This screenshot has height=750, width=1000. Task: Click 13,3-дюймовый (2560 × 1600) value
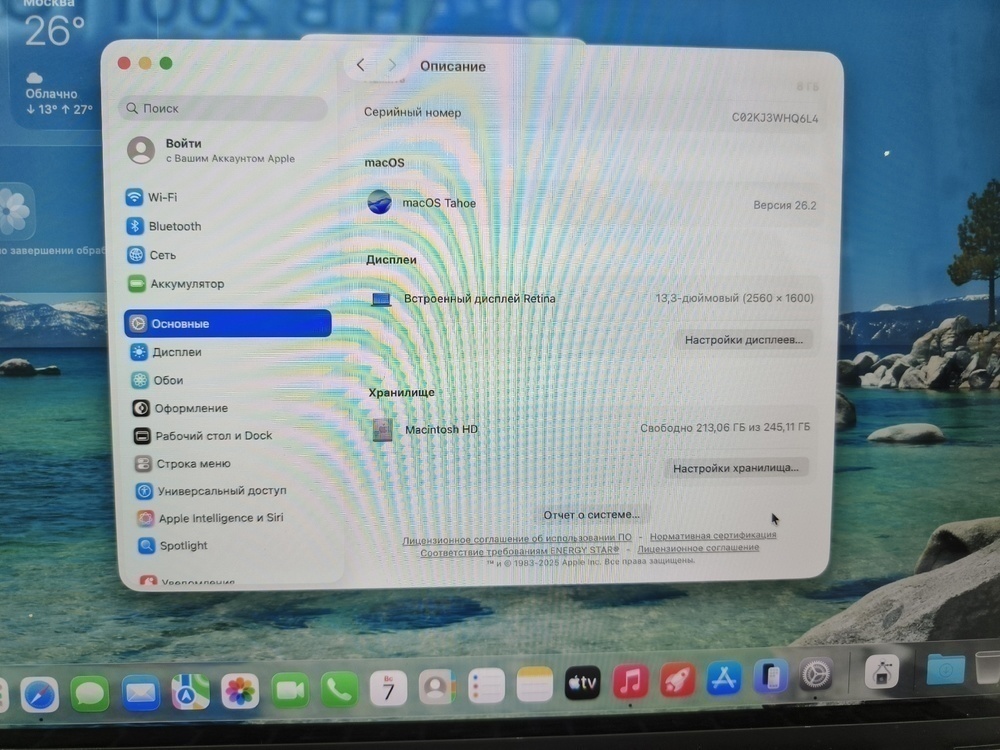pyautogui.click(x=735, y=298)
